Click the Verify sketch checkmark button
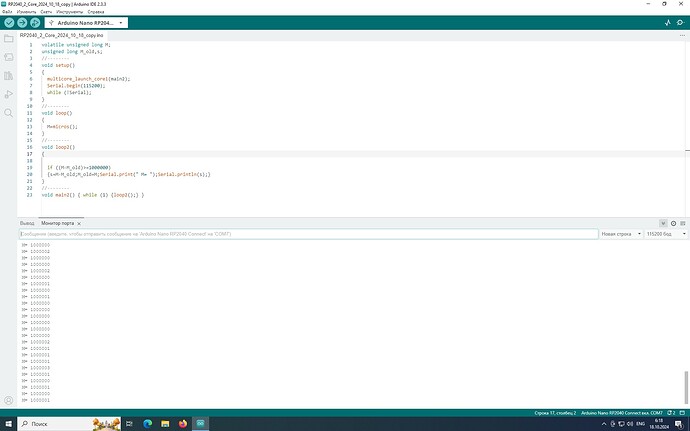Viewport: 690px width, 431px height. tap(9, 22)
